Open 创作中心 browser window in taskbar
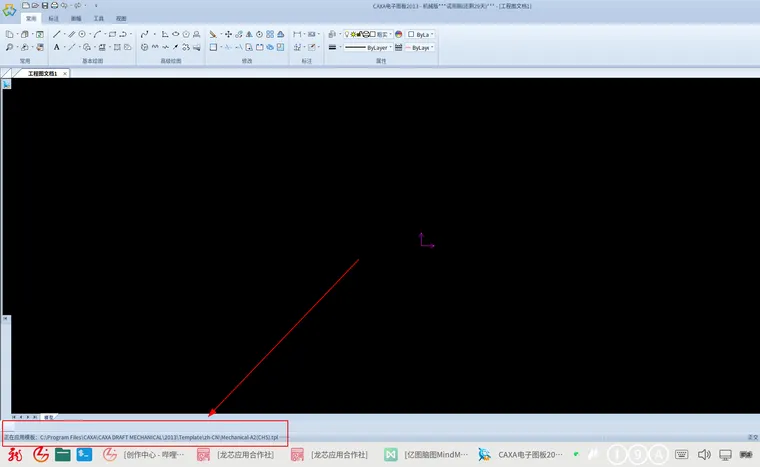 [x=144, y=454]
